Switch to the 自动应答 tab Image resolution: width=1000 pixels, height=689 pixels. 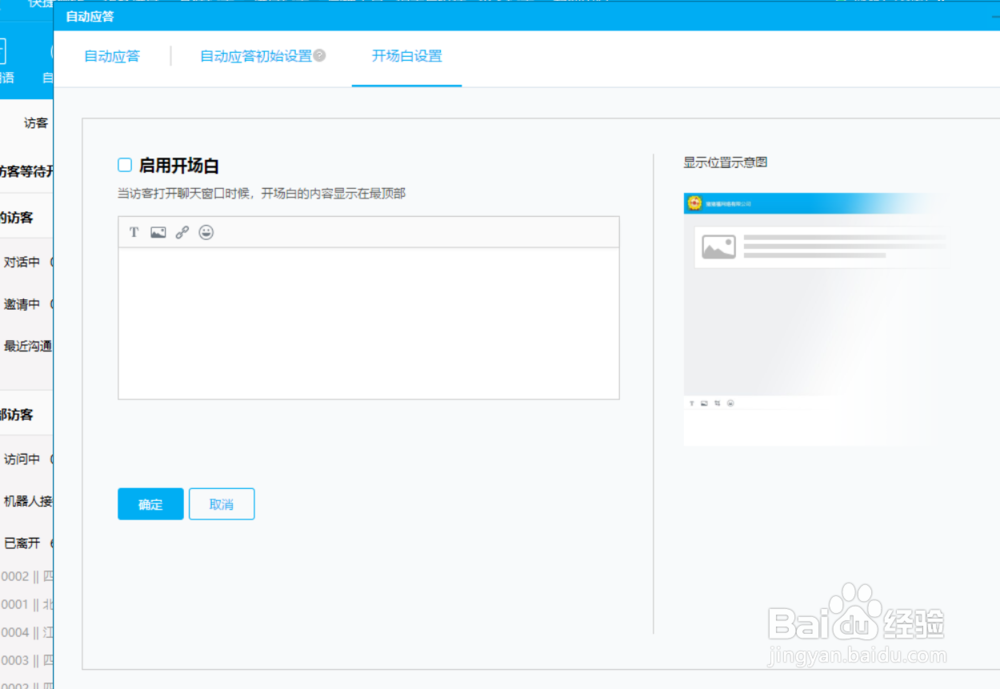111,57
